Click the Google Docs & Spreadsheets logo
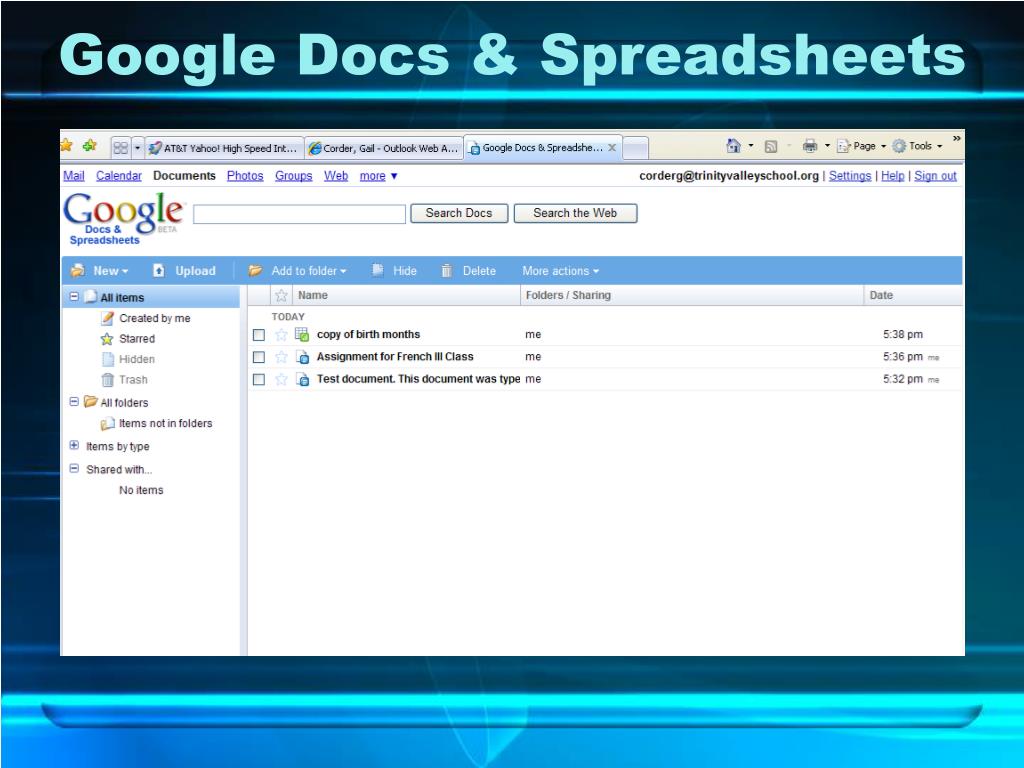The height and width of the screenshot is (768, 1024). (123, 218)
